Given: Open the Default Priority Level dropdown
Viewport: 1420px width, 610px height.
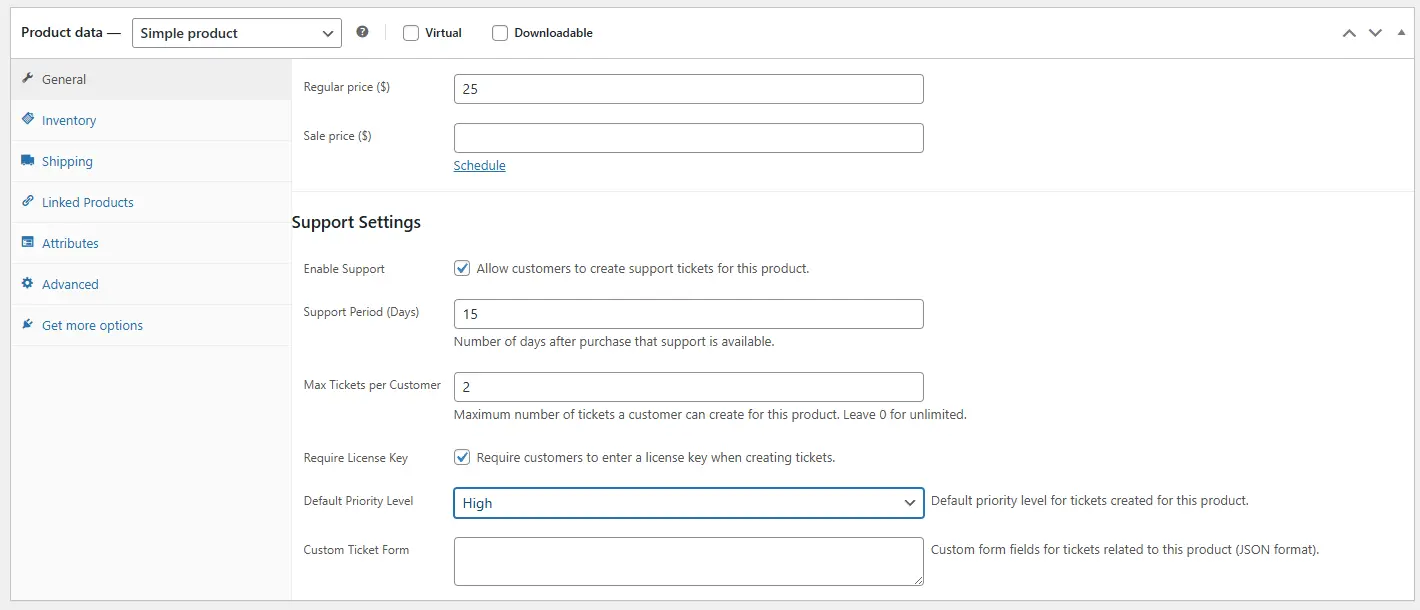Looking at the screenshot, I should pyautogui.click(x=688, y=503).
